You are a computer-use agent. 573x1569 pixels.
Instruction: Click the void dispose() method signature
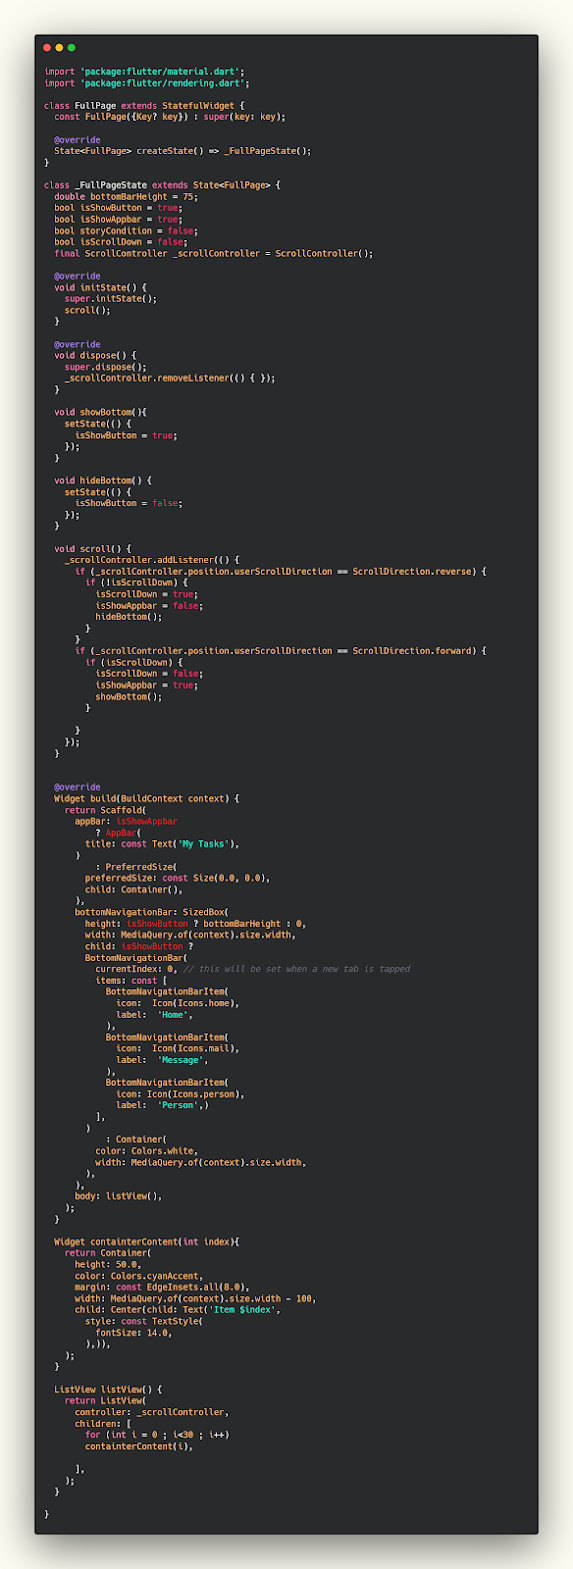coord(95,356)
